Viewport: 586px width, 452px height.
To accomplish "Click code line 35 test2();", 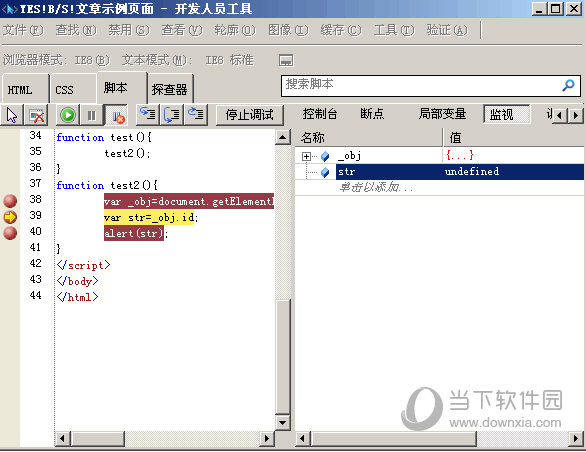I will [127, 153].
